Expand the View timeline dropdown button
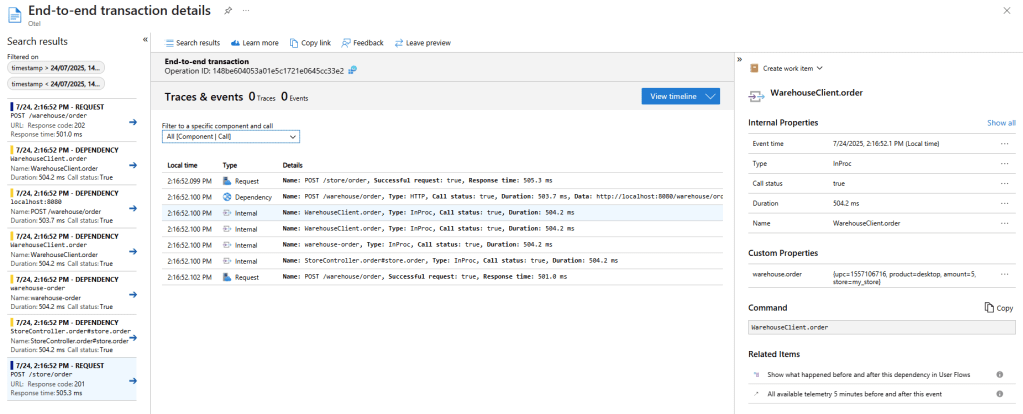This screenshot has height=414, width=1023. [710, 96]
